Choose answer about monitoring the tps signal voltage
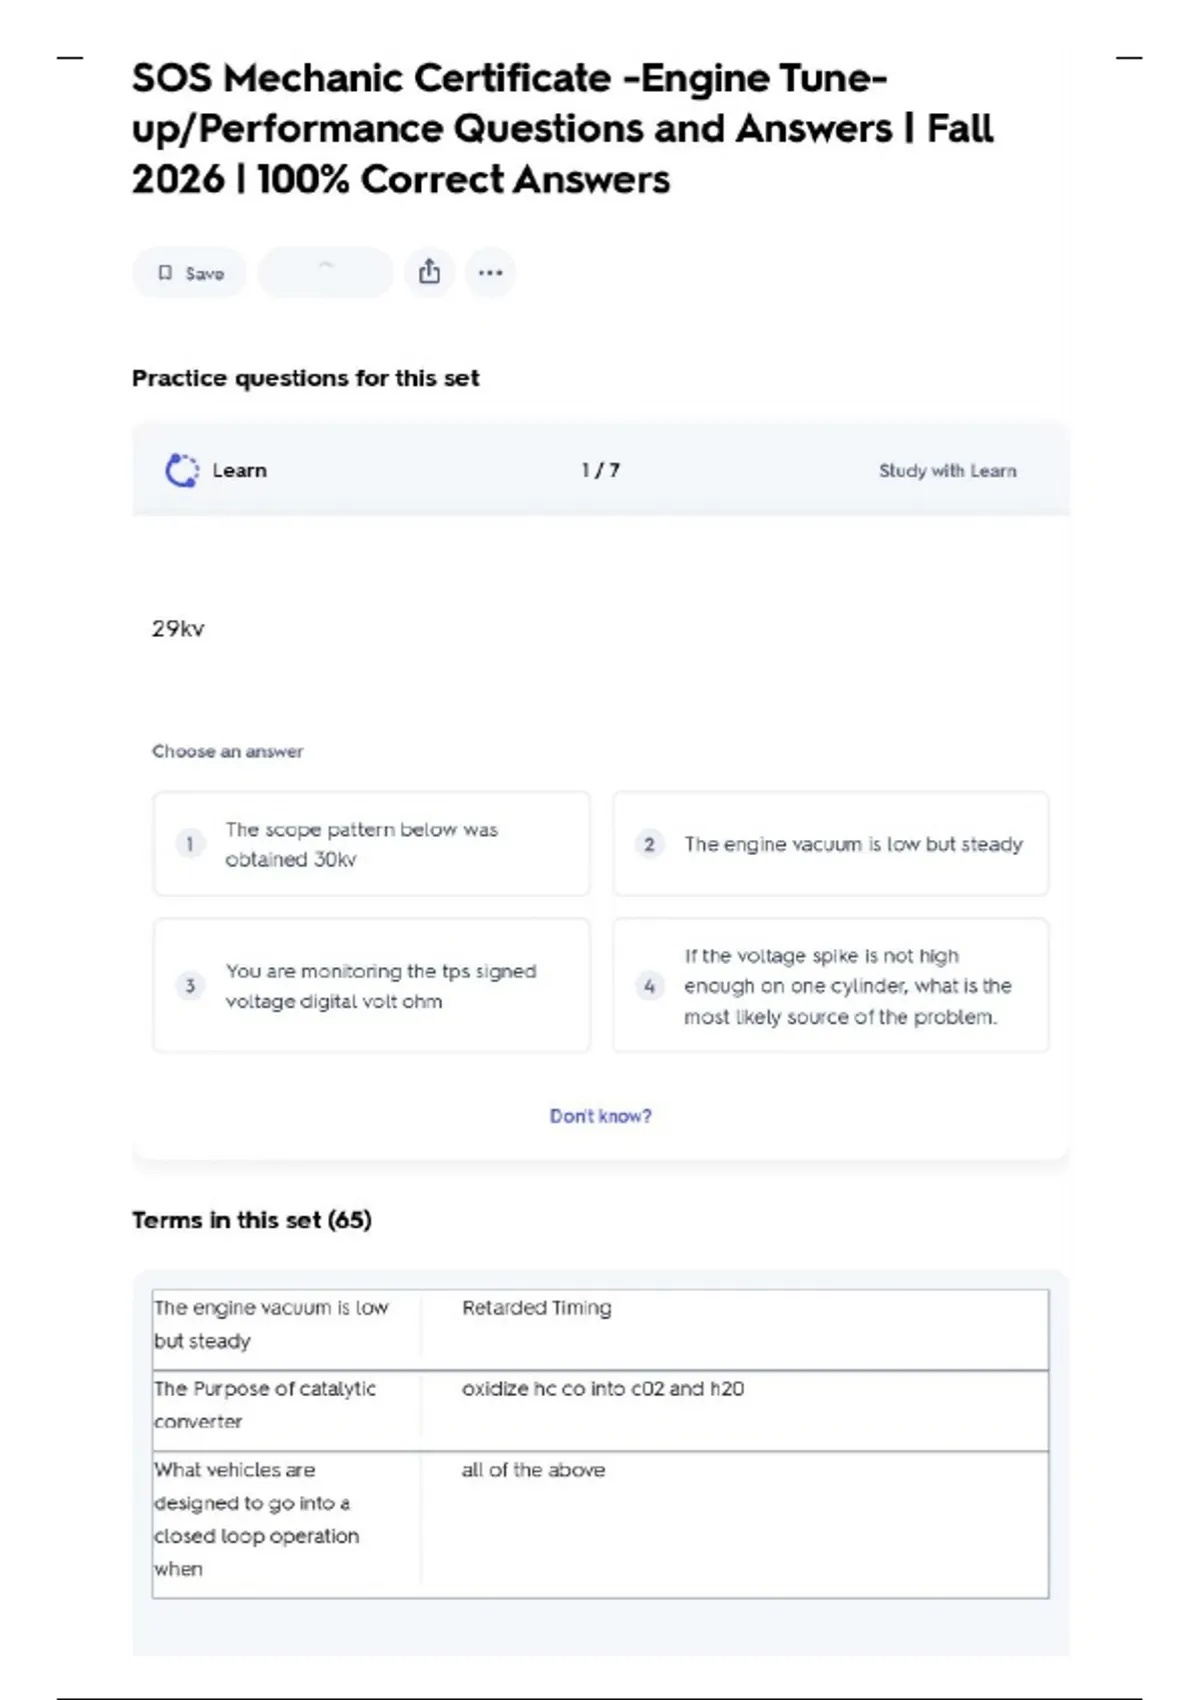Image resolution: width=1200 pixels, height=1700 pixels. pyautogui.click(x=381, y=986)
